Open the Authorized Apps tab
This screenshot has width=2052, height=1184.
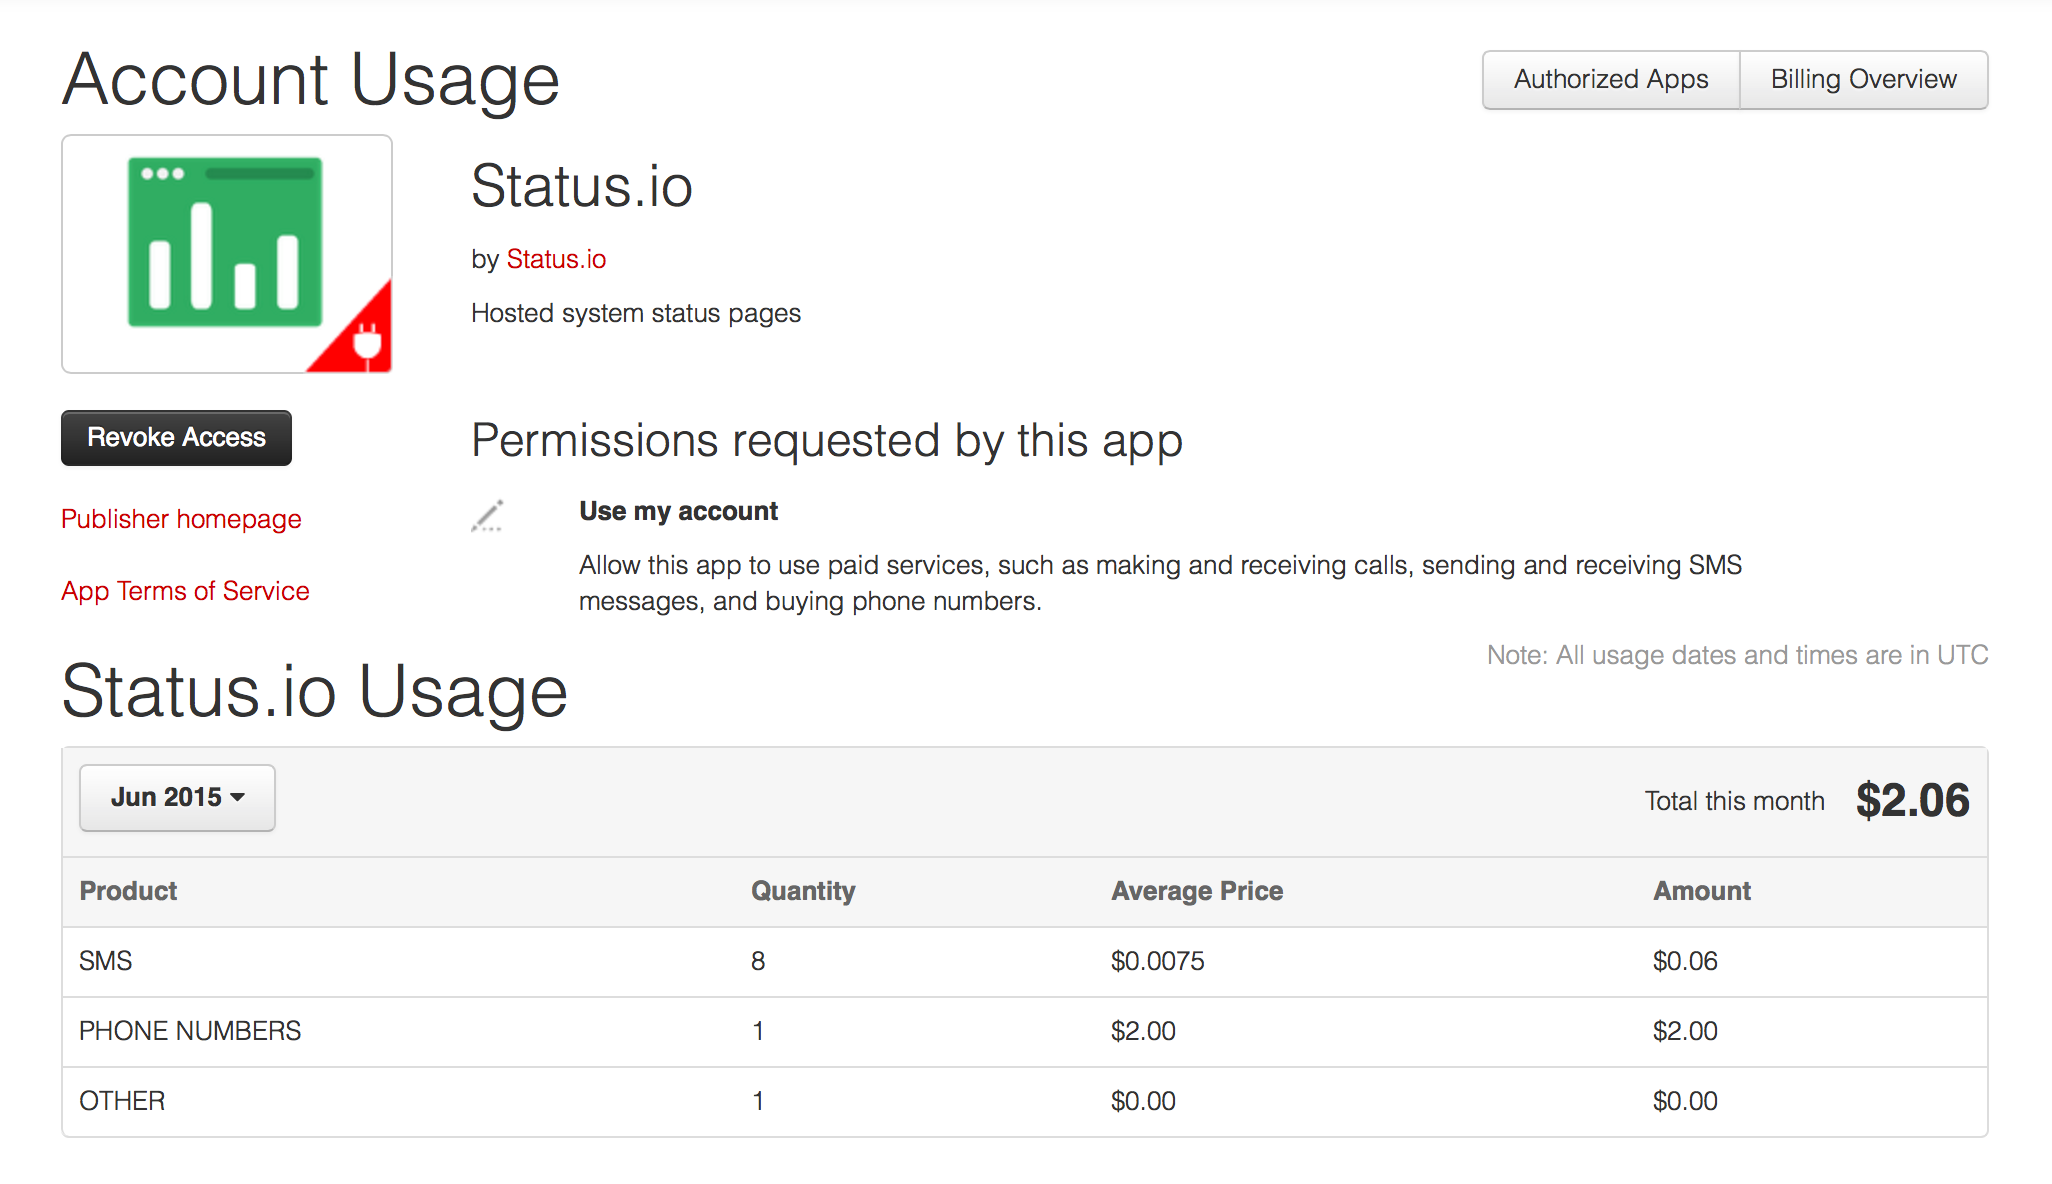pos(1611,80)
